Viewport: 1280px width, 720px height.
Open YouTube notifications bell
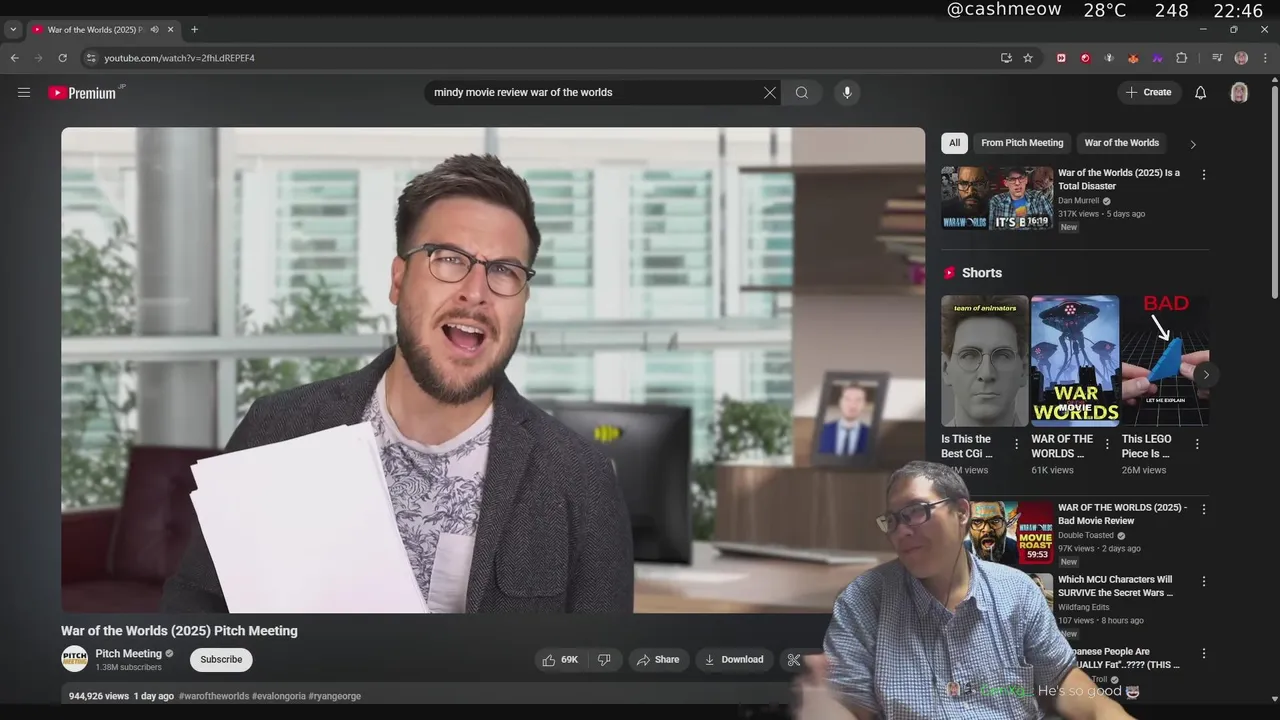1201,92
